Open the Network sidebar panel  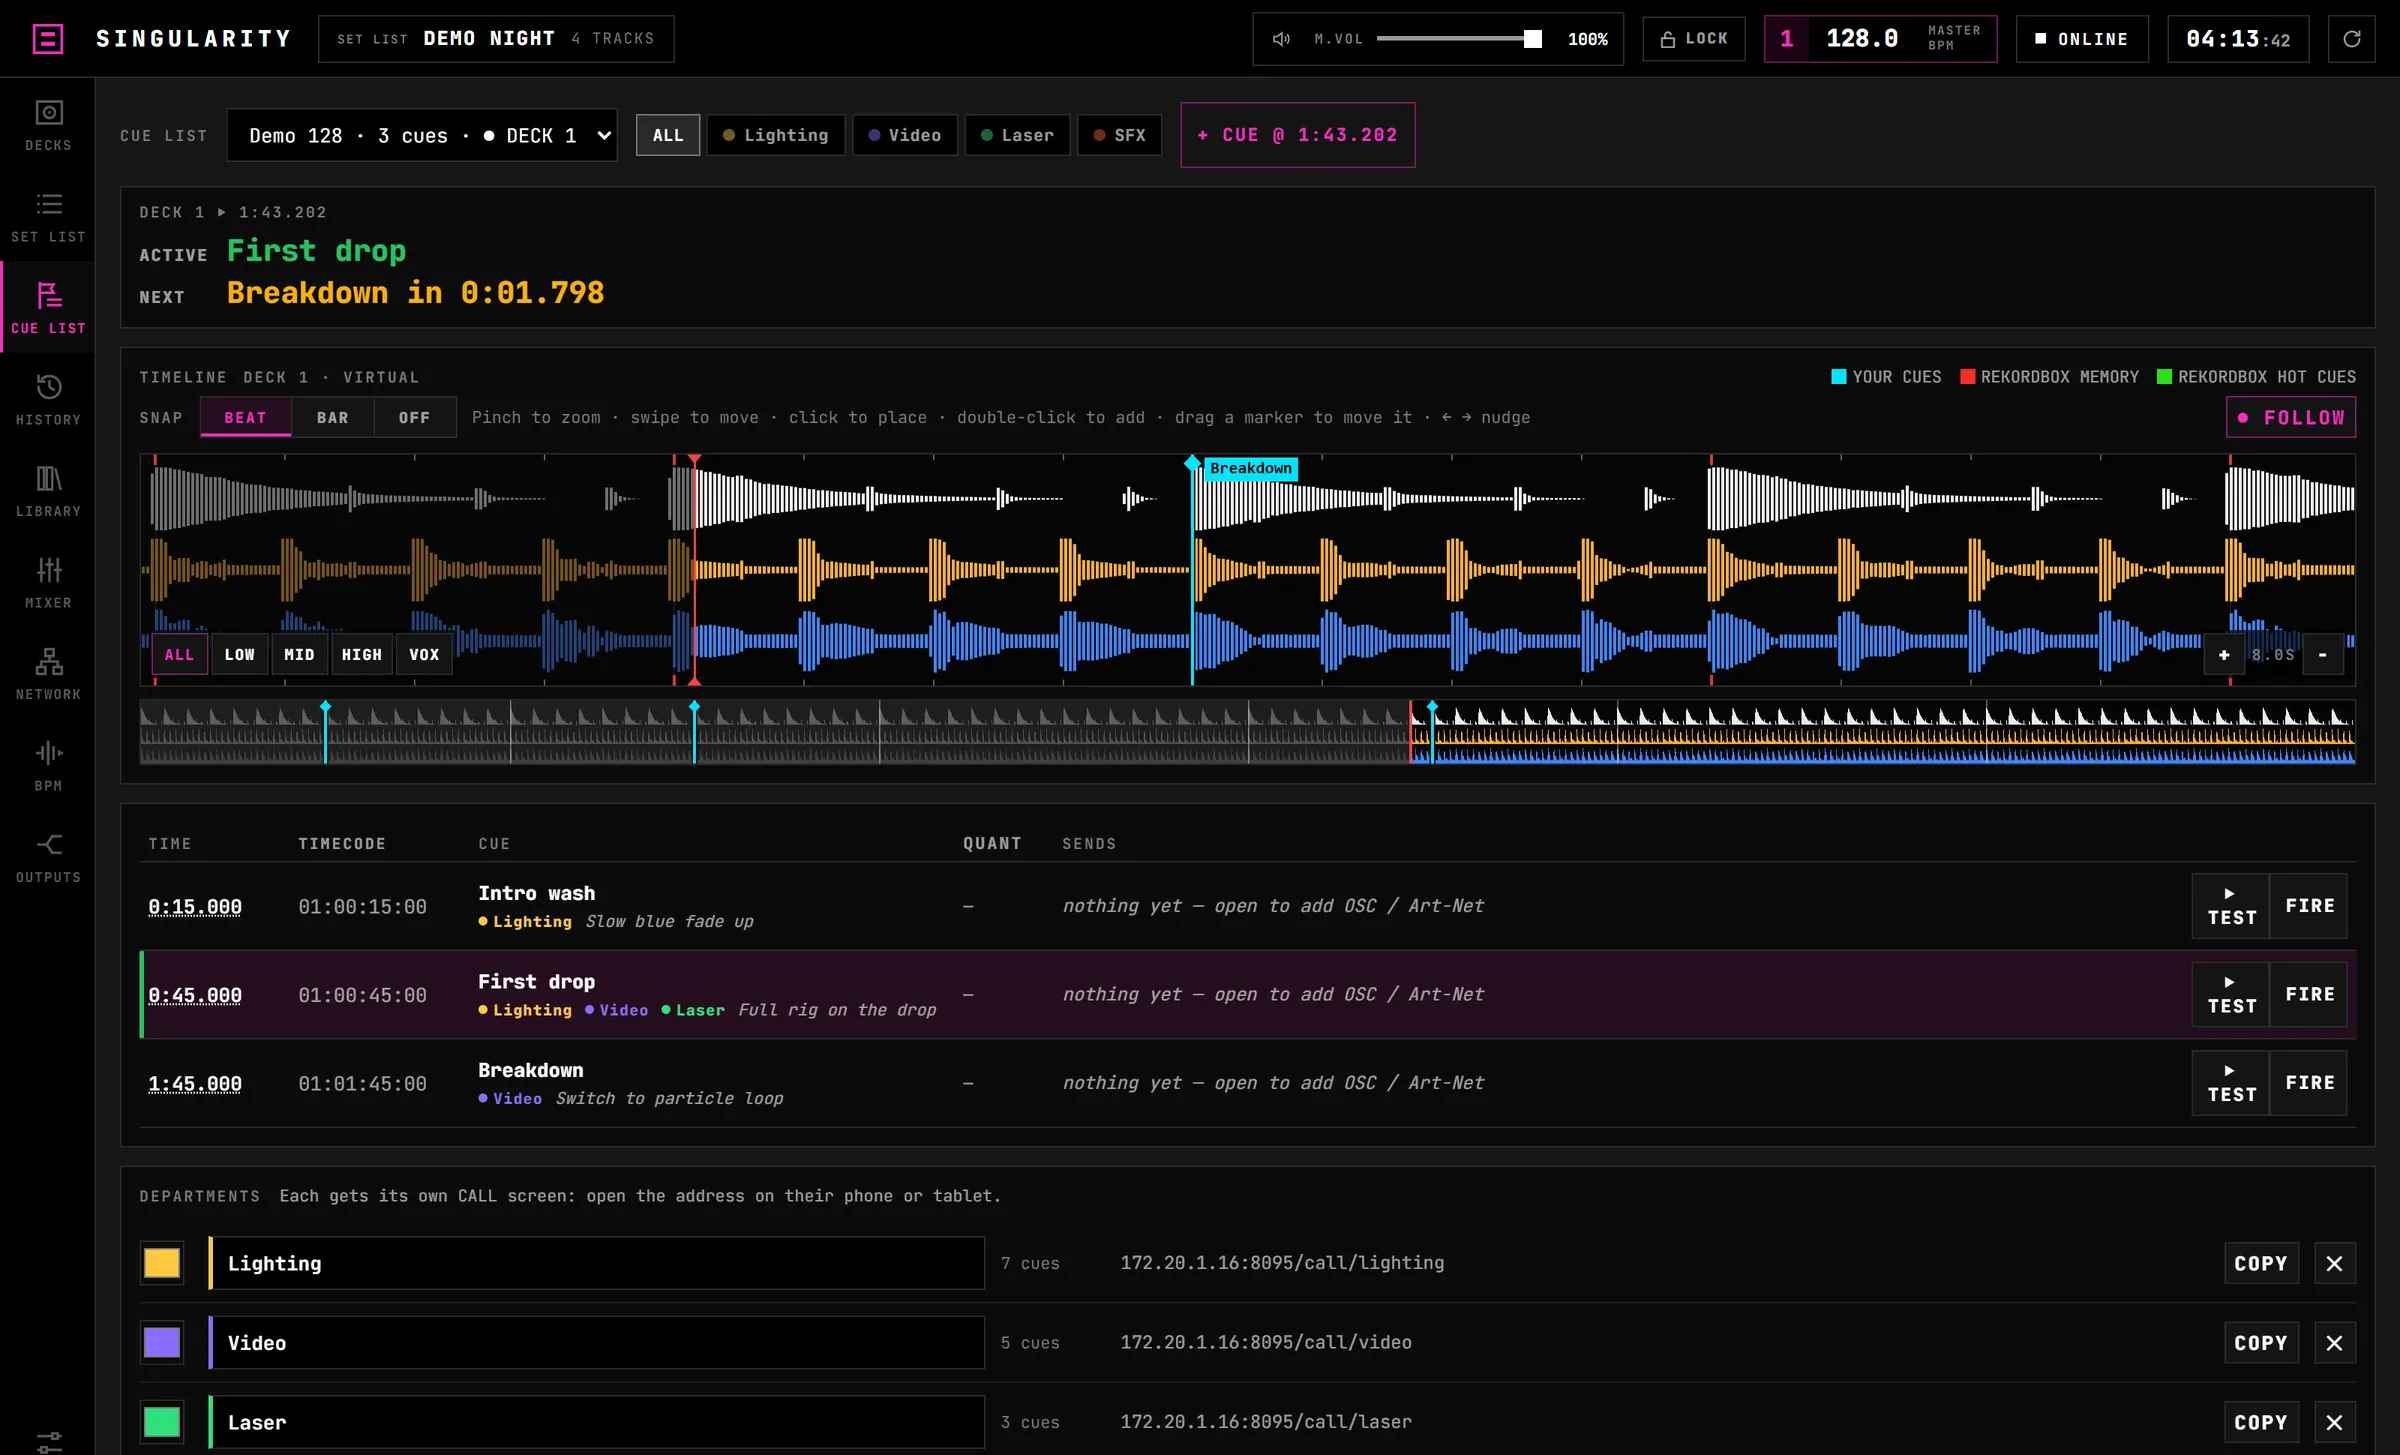click(x=48, y=674)
